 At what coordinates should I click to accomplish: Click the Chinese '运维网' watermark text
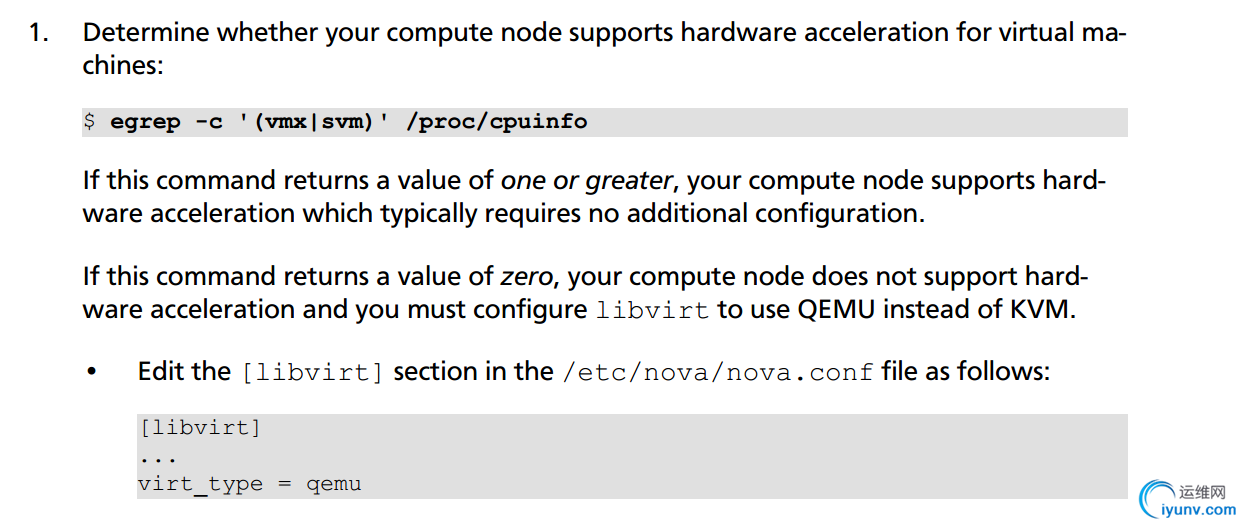tap(1203, 491)
